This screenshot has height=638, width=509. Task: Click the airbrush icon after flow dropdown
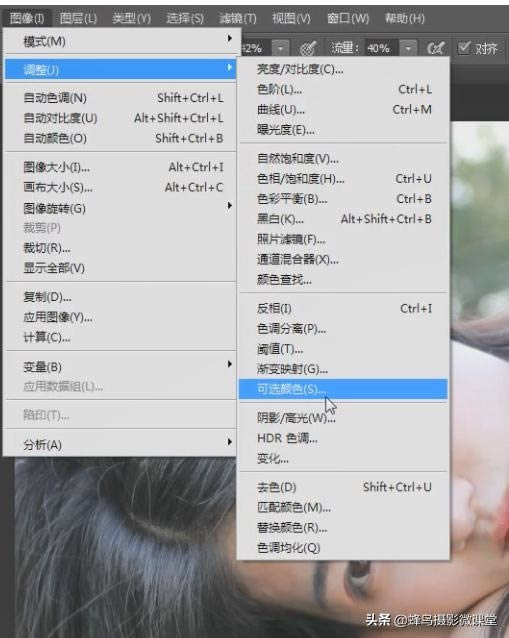tap(436, 48)
